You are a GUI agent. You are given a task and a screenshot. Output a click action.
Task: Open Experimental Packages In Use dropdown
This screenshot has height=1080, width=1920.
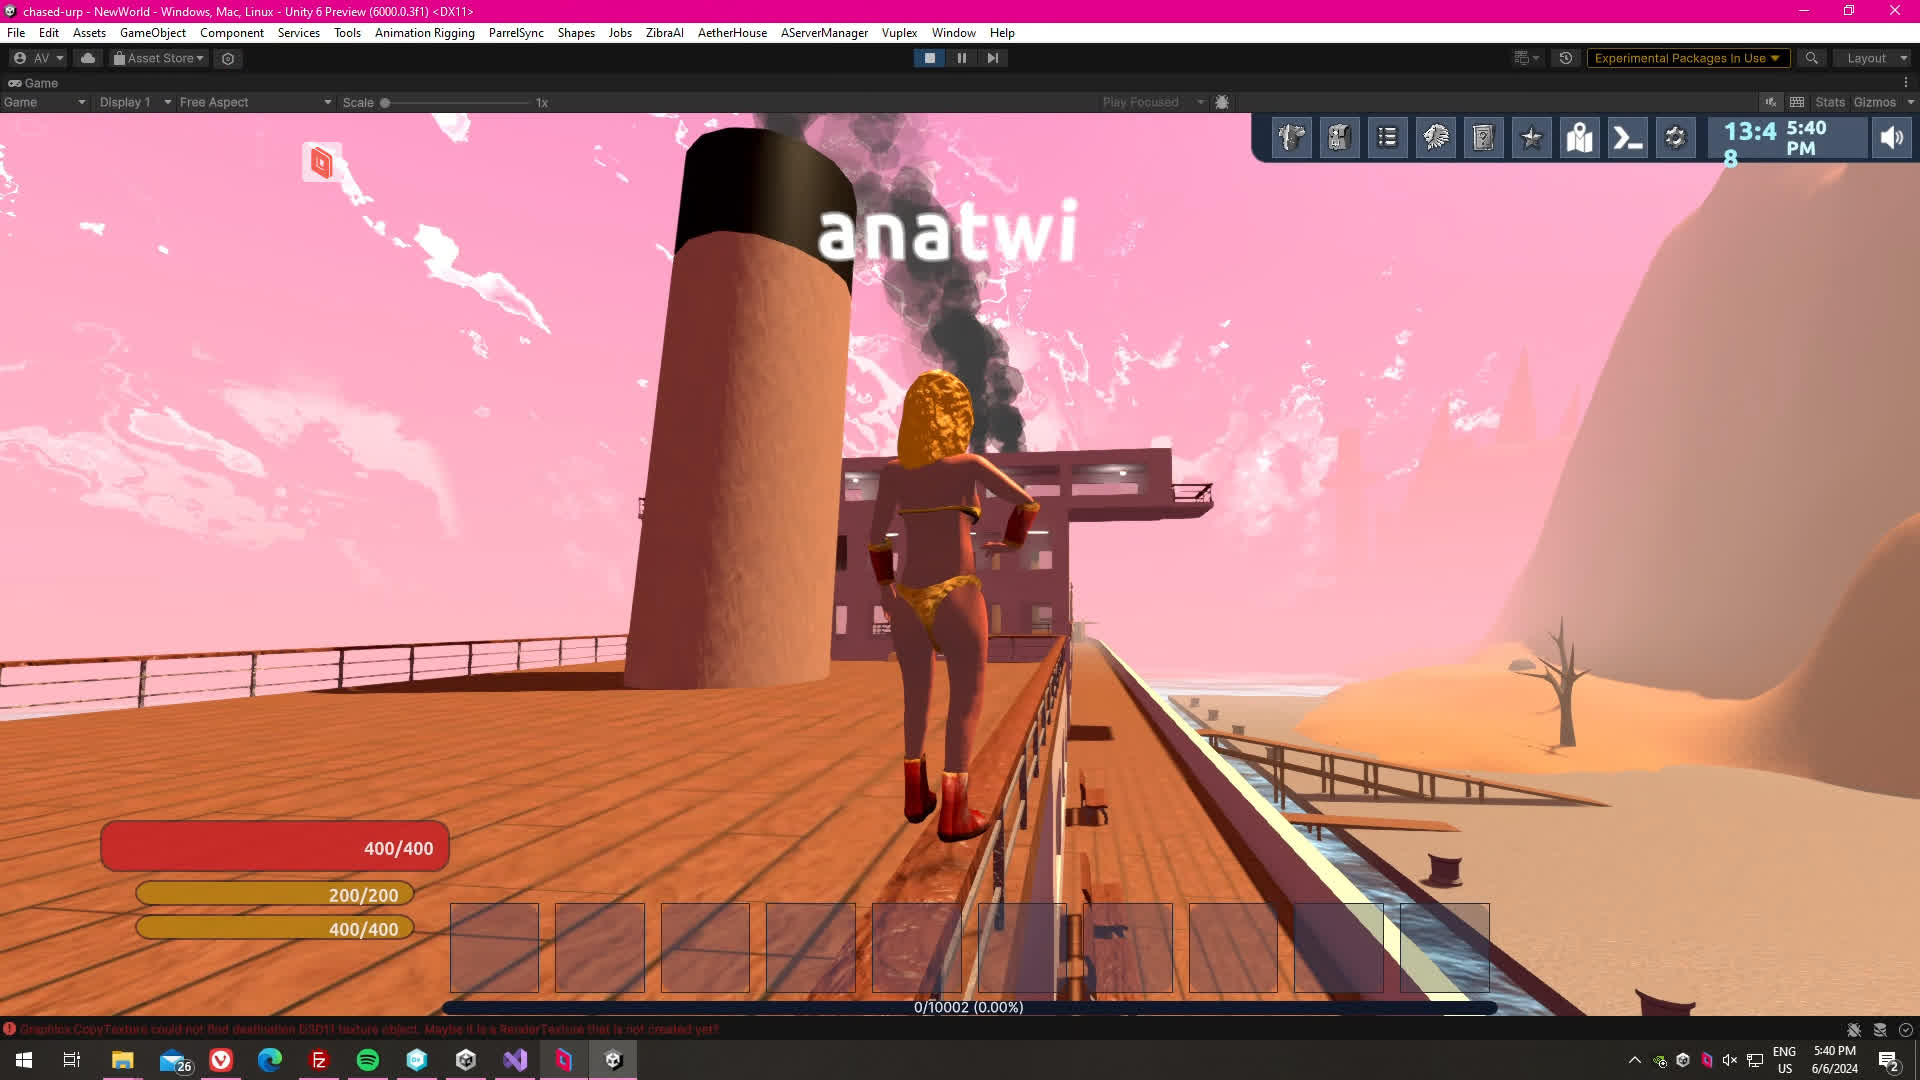click(1686, 58)
